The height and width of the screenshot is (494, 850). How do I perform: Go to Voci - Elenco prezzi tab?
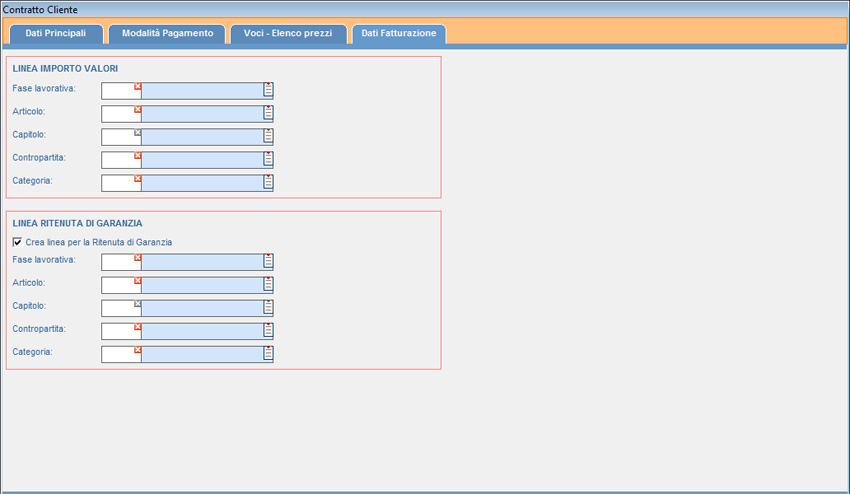pyautogui.click(x=288, y=34)
